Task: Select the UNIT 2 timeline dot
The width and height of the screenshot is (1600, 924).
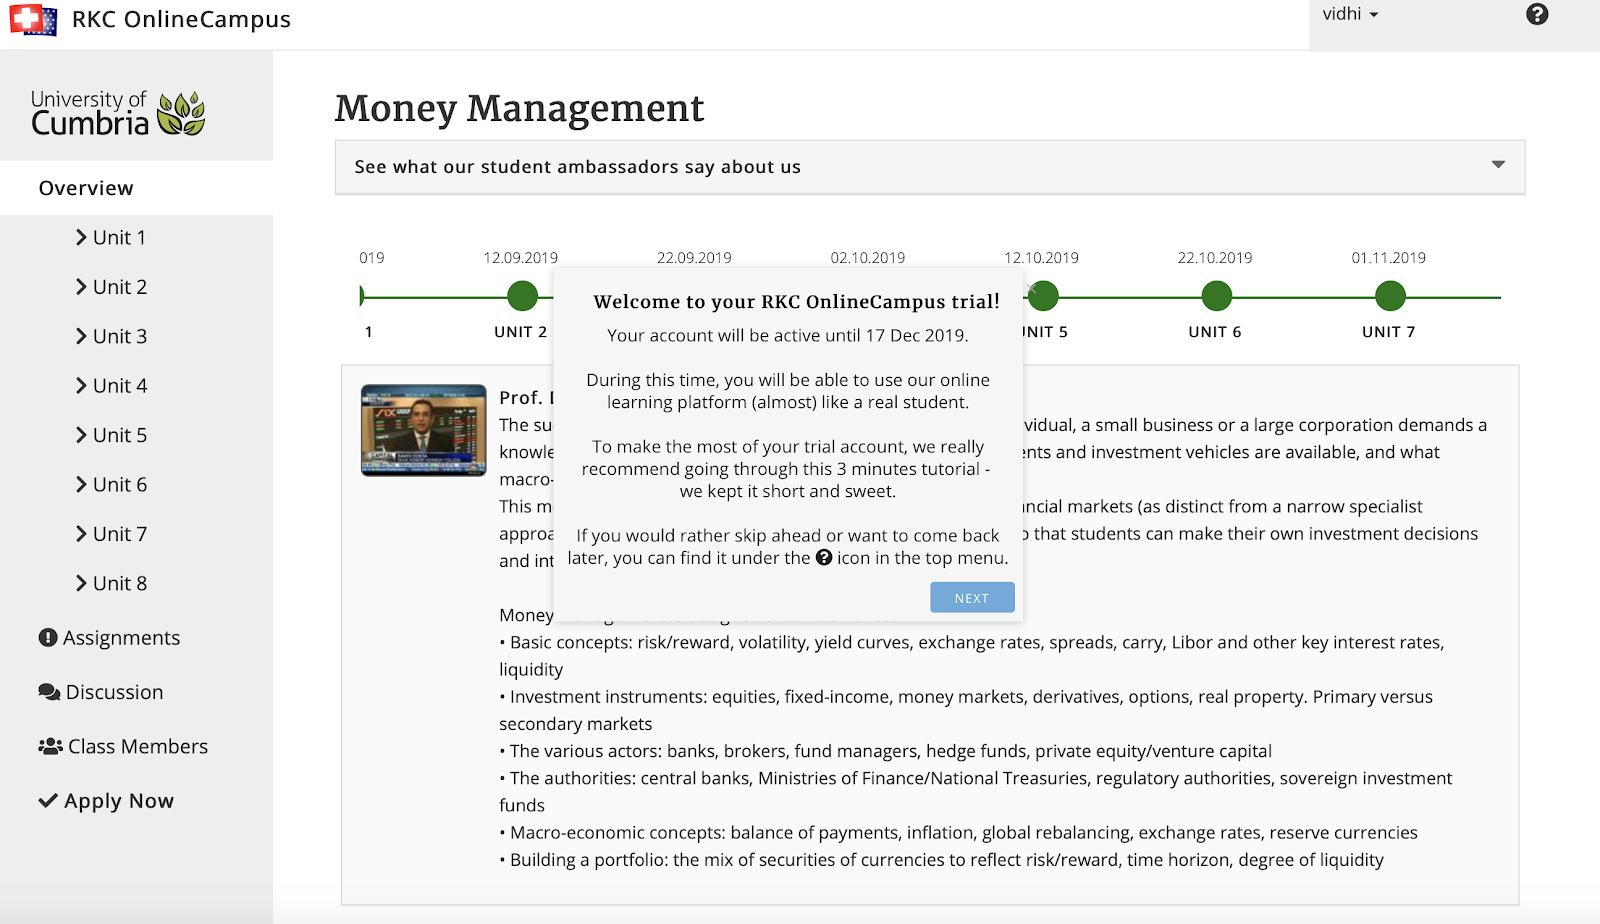Action: point(522,296)
